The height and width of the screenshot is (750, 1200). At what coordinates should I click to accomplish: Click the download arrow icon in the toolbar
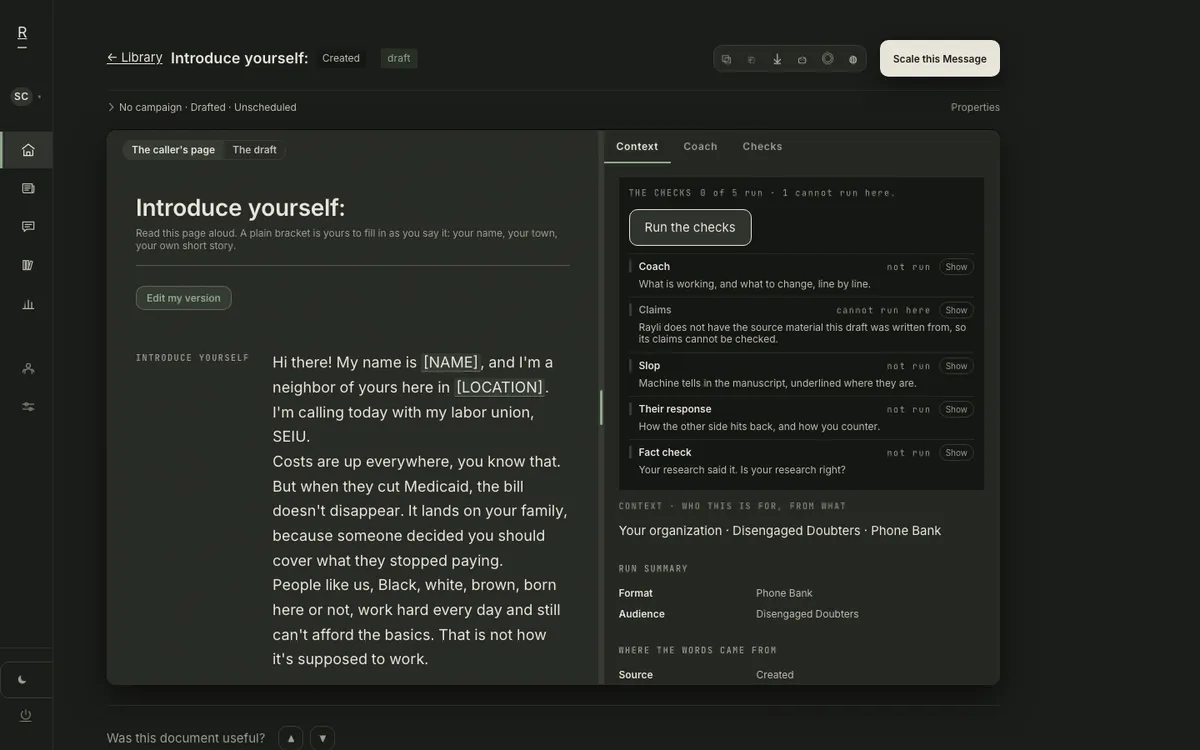point(777,59)
